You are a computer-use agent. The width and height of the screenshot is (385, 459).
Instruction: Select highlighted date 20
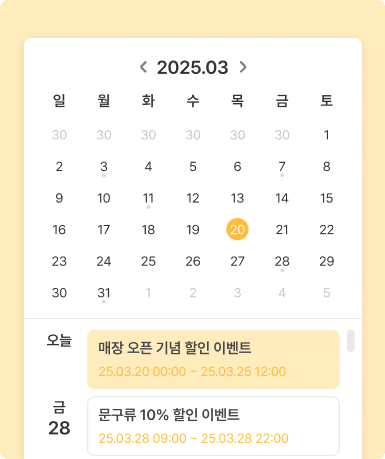coord(237,229)
